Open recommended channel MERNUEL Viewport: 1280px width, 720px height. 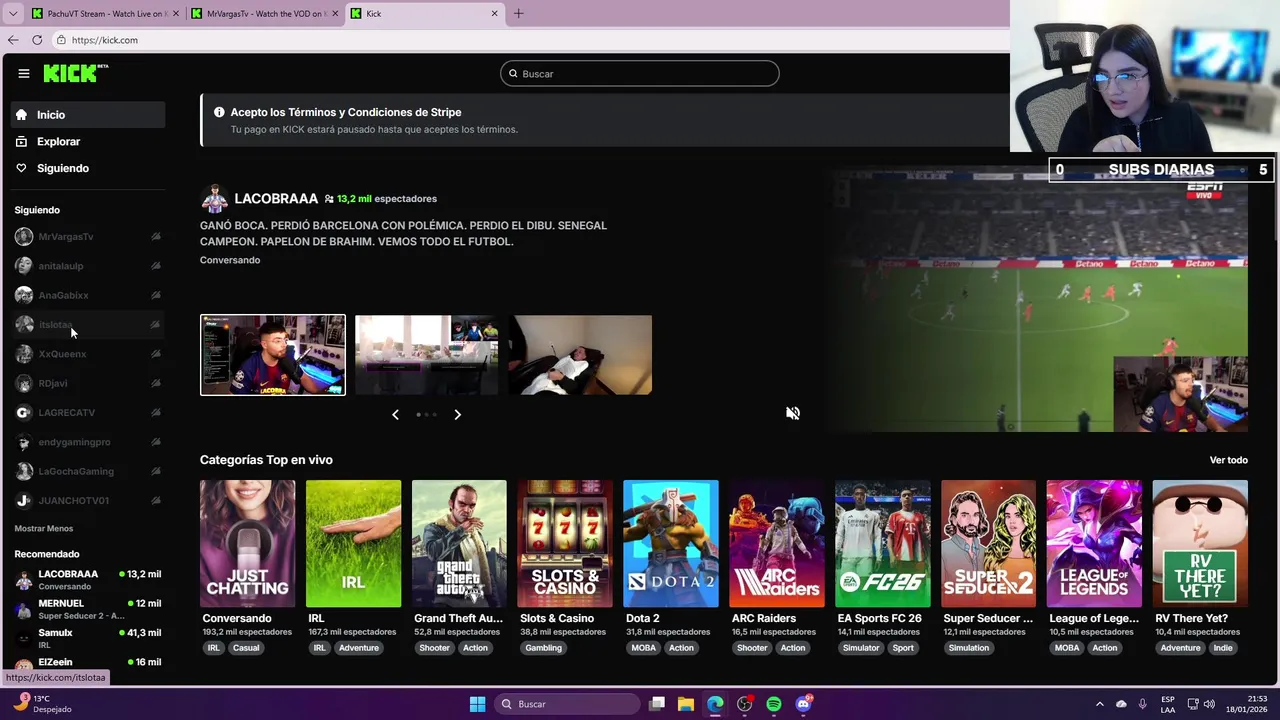click(88, 609)
